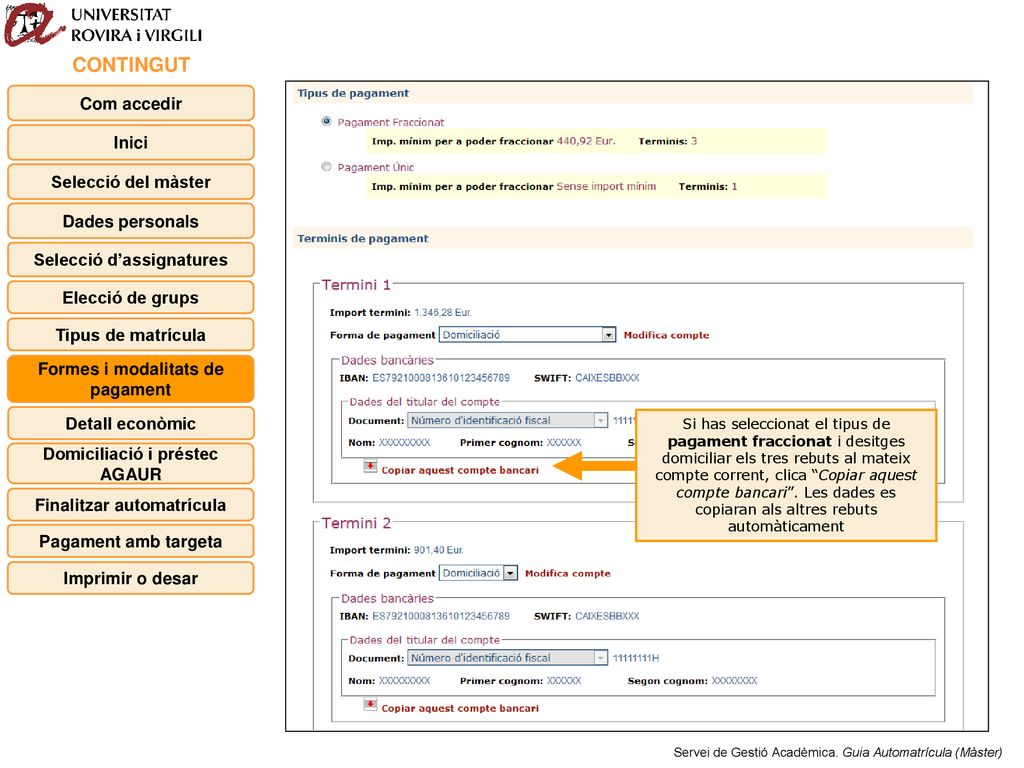Go to Selecció d'assignatures

131,260
